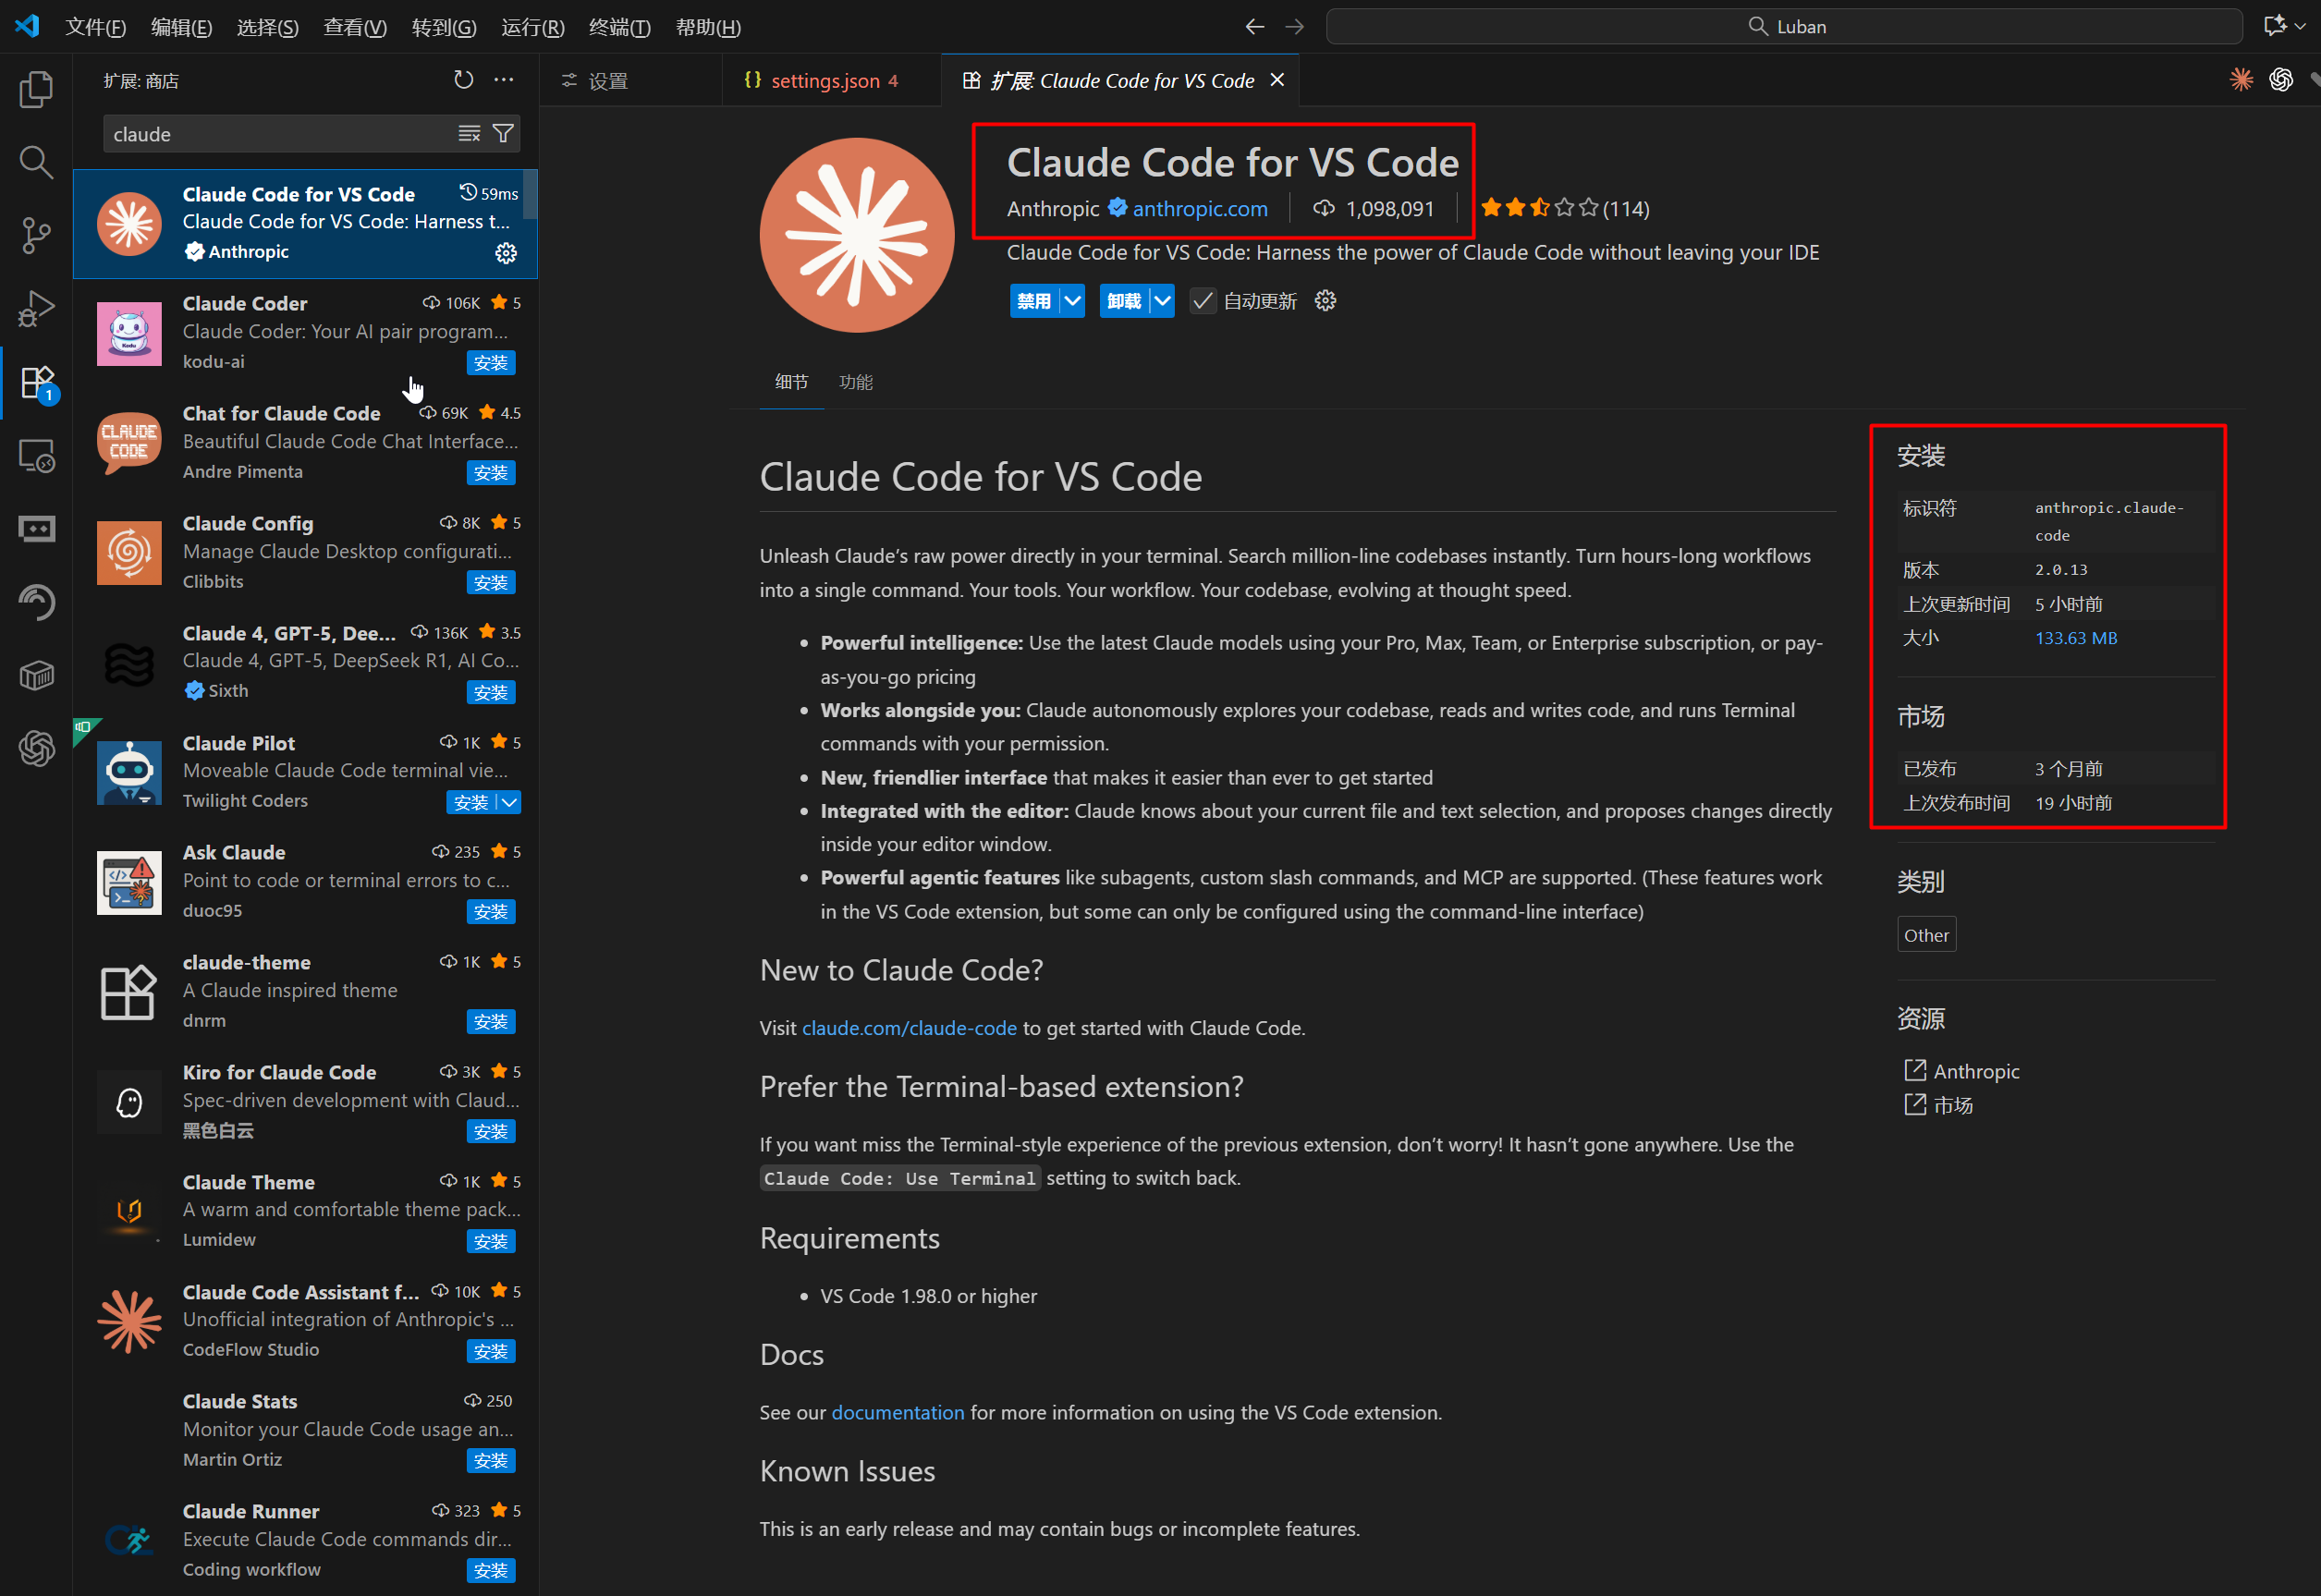Open the Terminal menu in the menu bar

[x=619, y=27]
